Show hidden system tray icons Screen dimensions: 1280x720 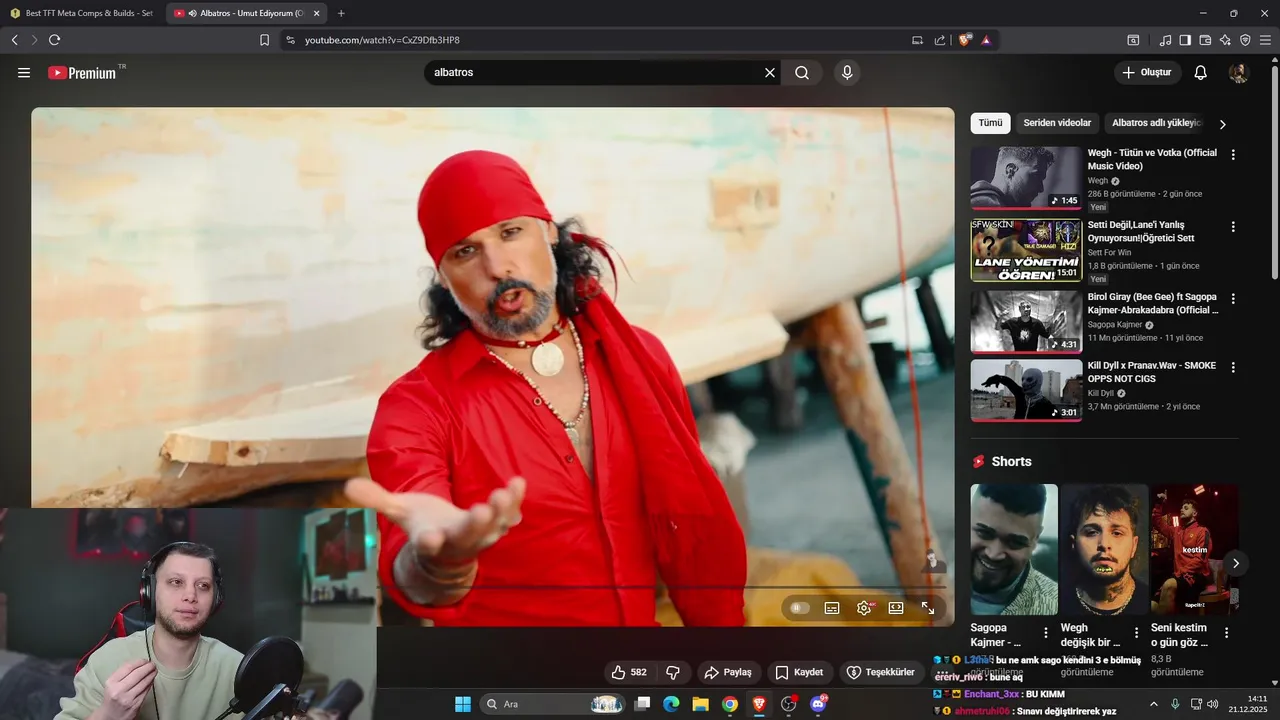[1153, 704]
